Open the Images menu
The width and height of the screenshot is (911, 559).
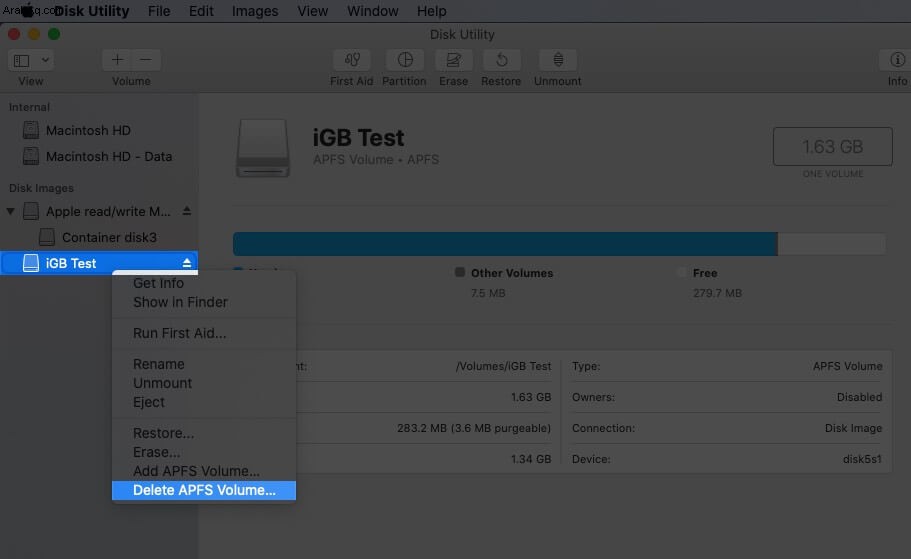tap(255, 11)
